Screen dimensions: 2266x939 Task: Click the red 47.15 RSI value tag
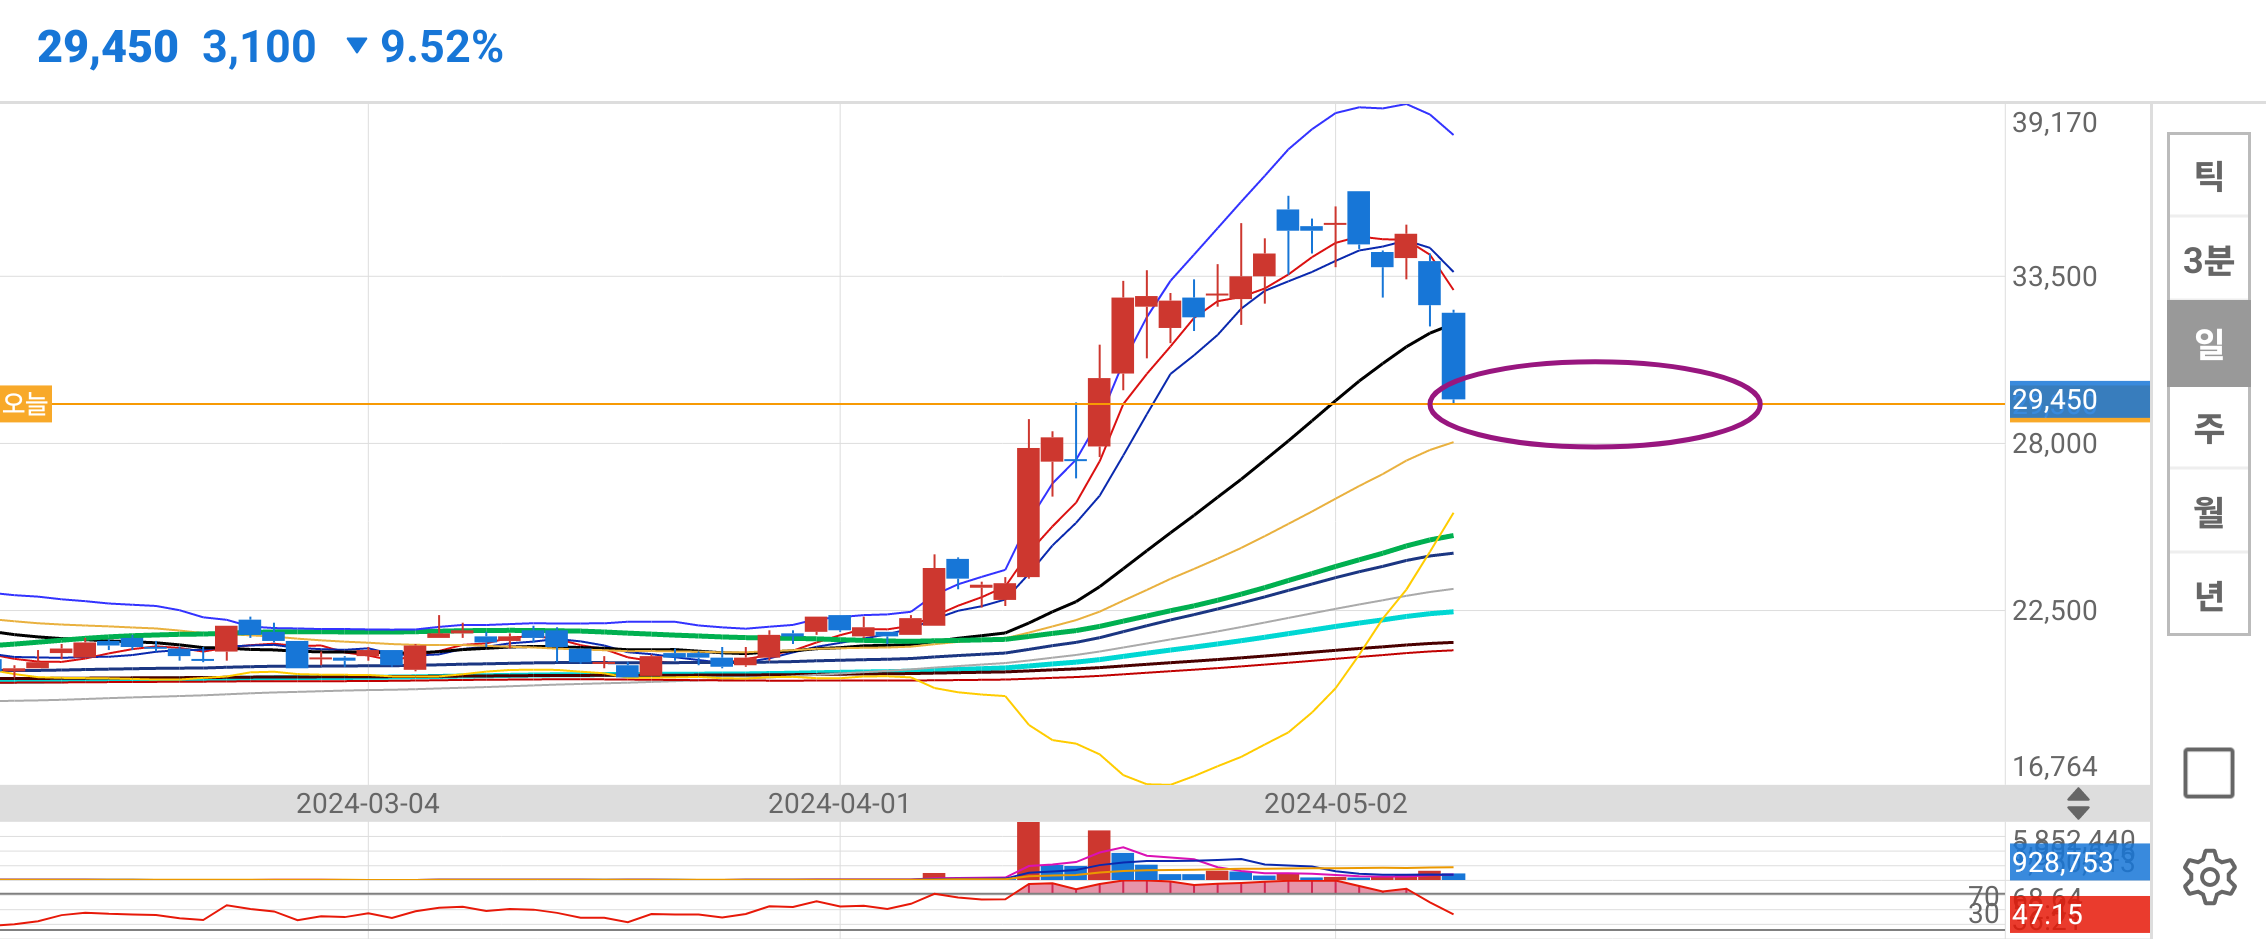point(2078,914)
